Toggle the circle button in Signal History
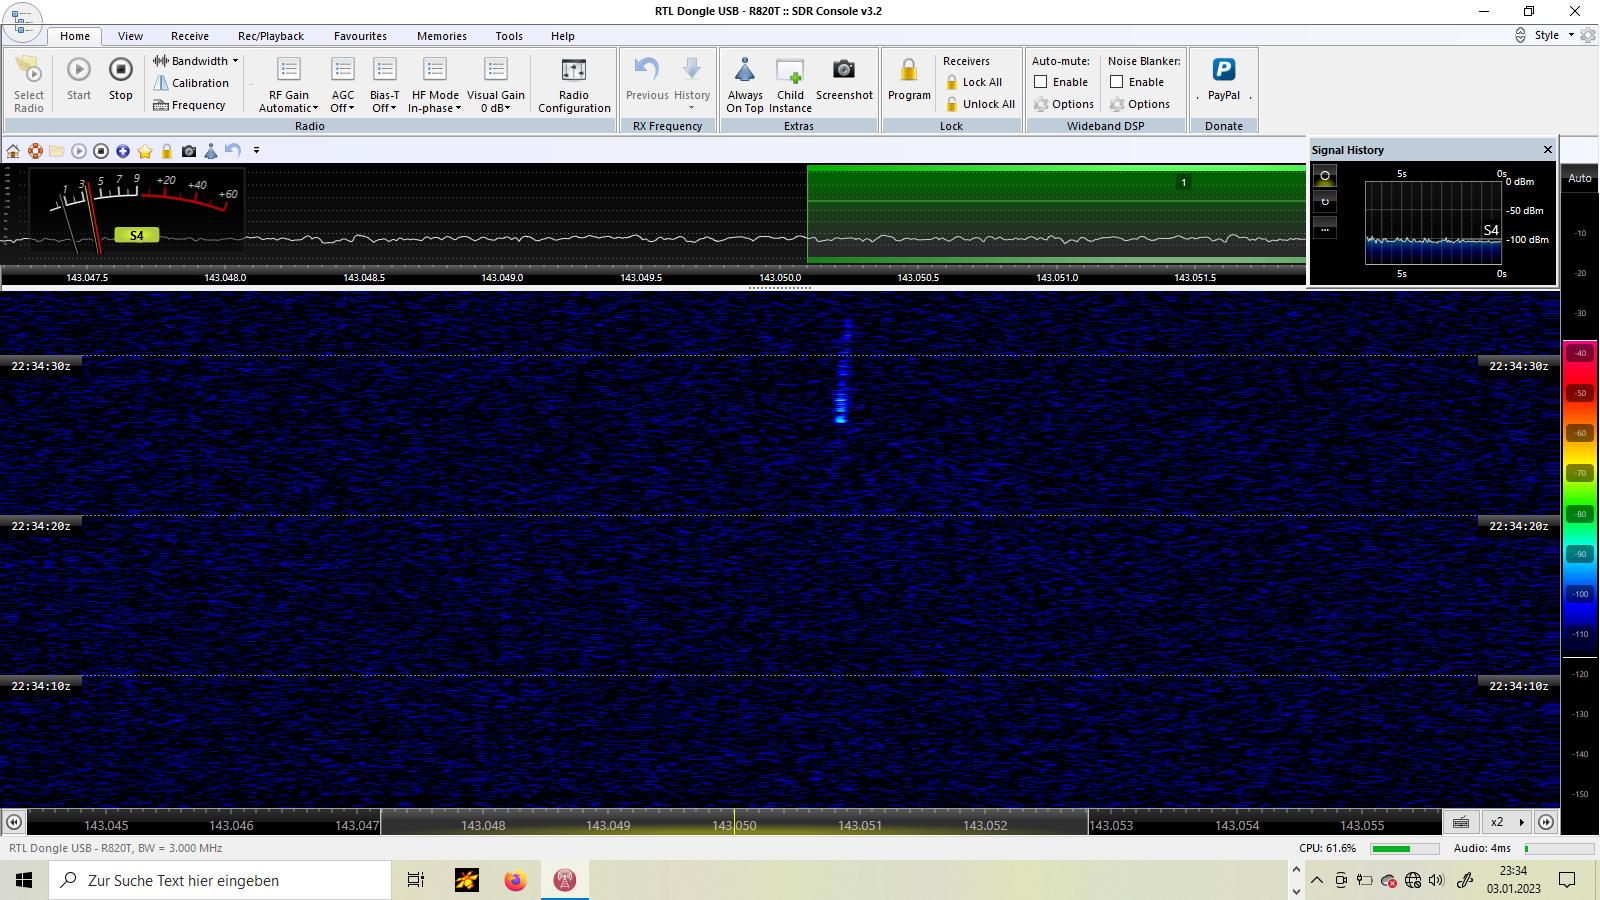The image size is (1600, 900). pos(1325,176)
